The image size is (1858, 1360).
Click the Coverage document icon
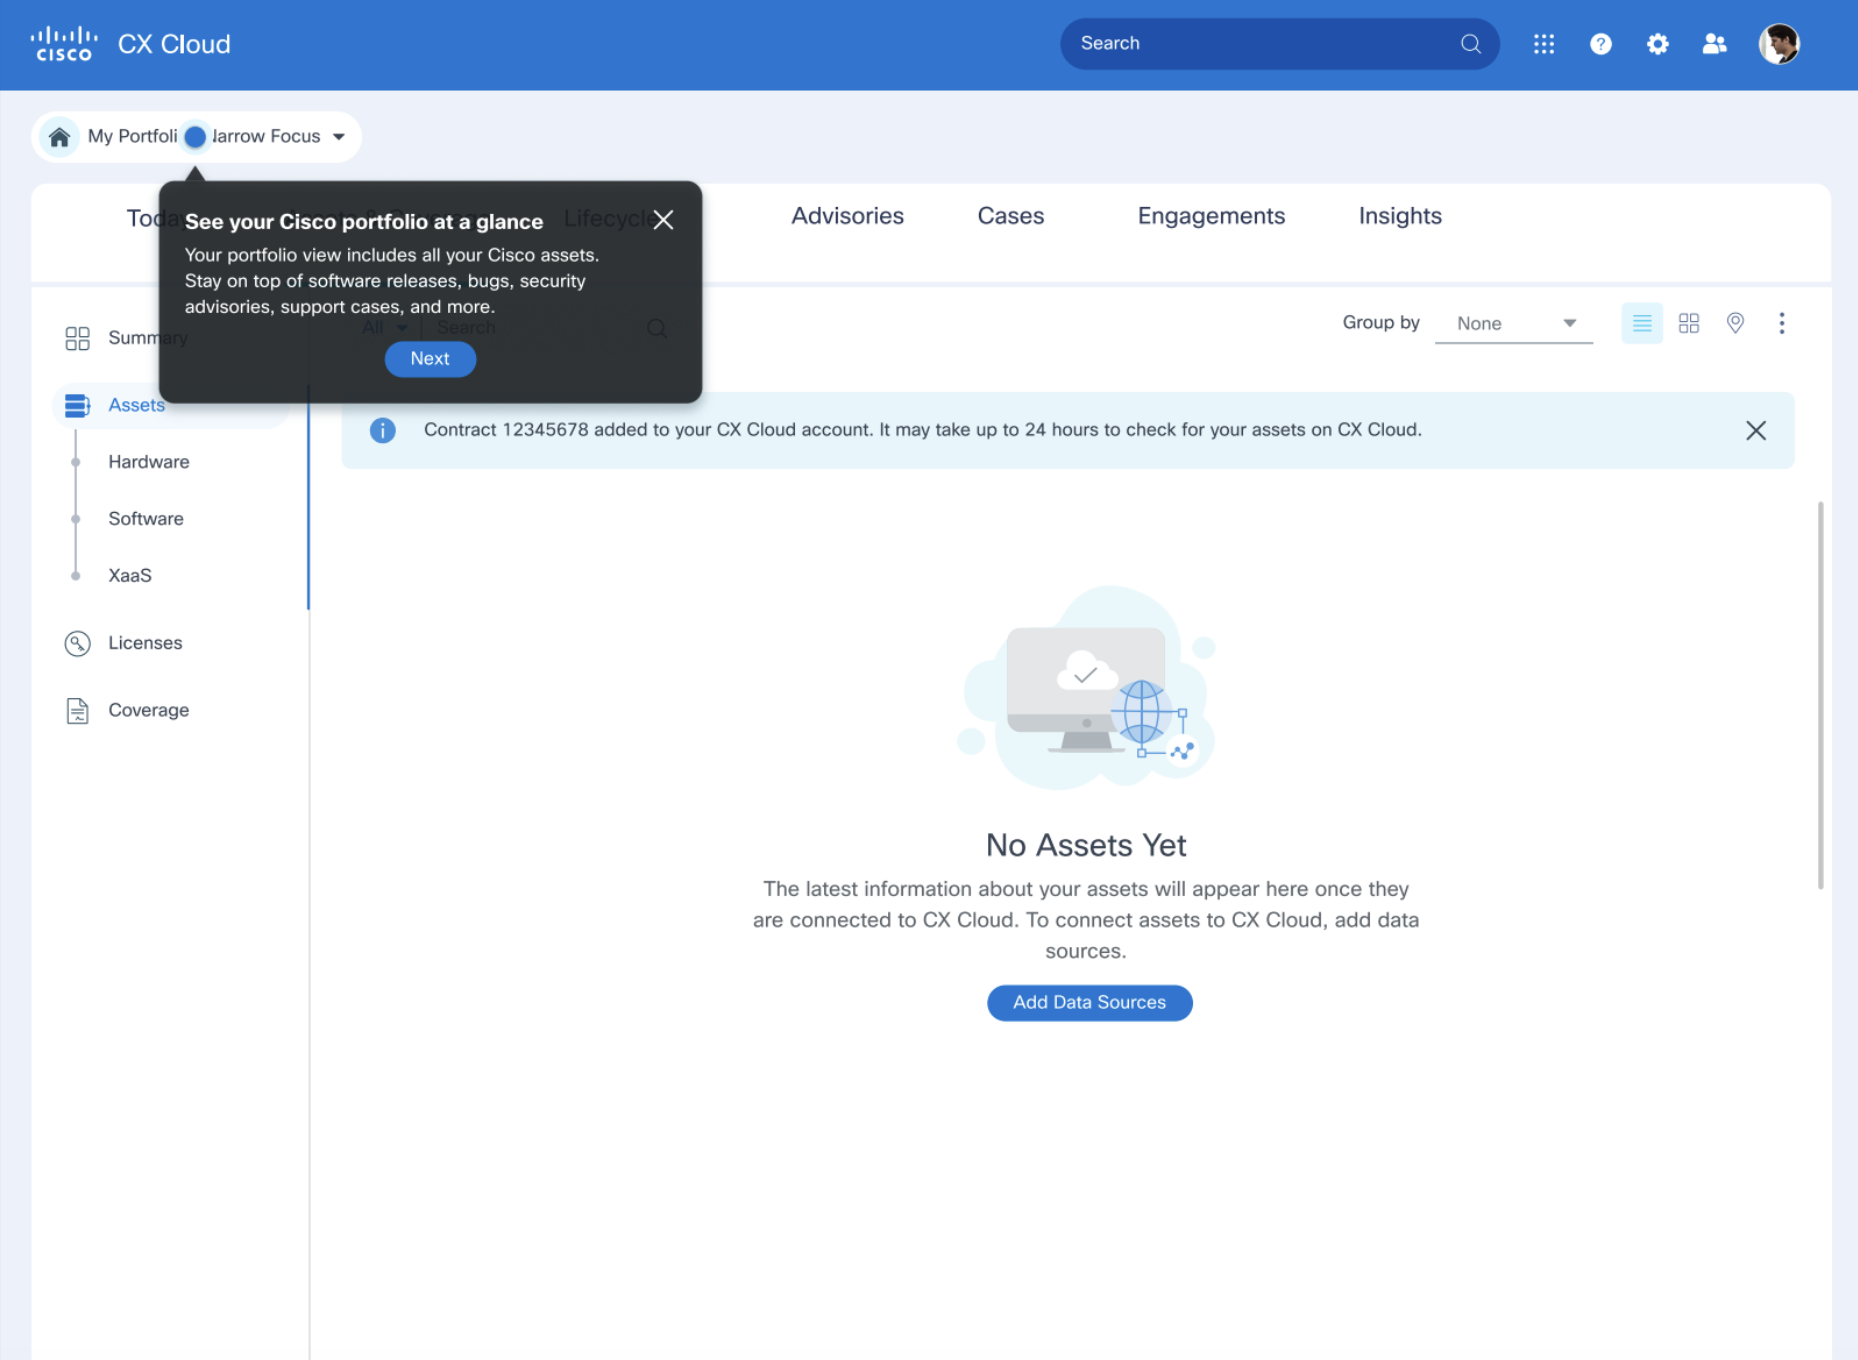(77, 710)
